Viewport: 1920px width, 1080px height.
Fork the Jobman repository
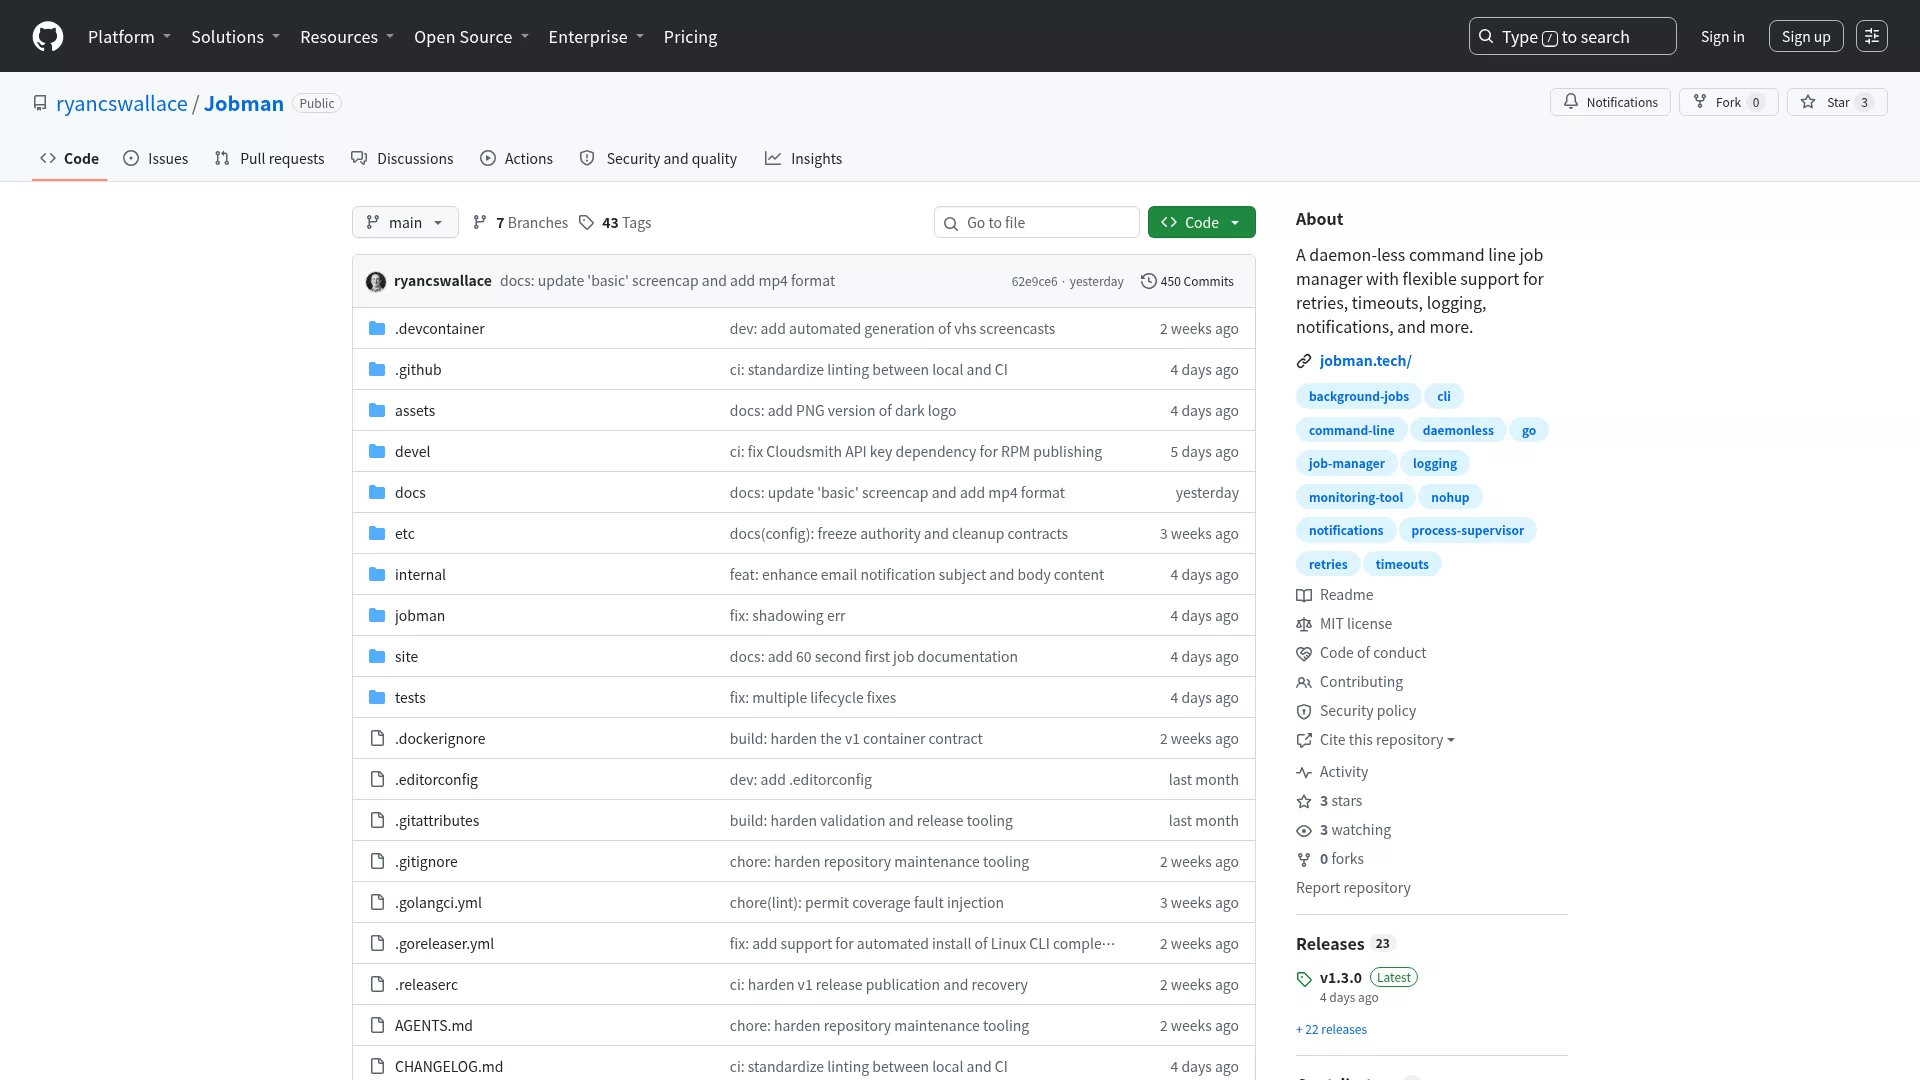pos(1728,103)
